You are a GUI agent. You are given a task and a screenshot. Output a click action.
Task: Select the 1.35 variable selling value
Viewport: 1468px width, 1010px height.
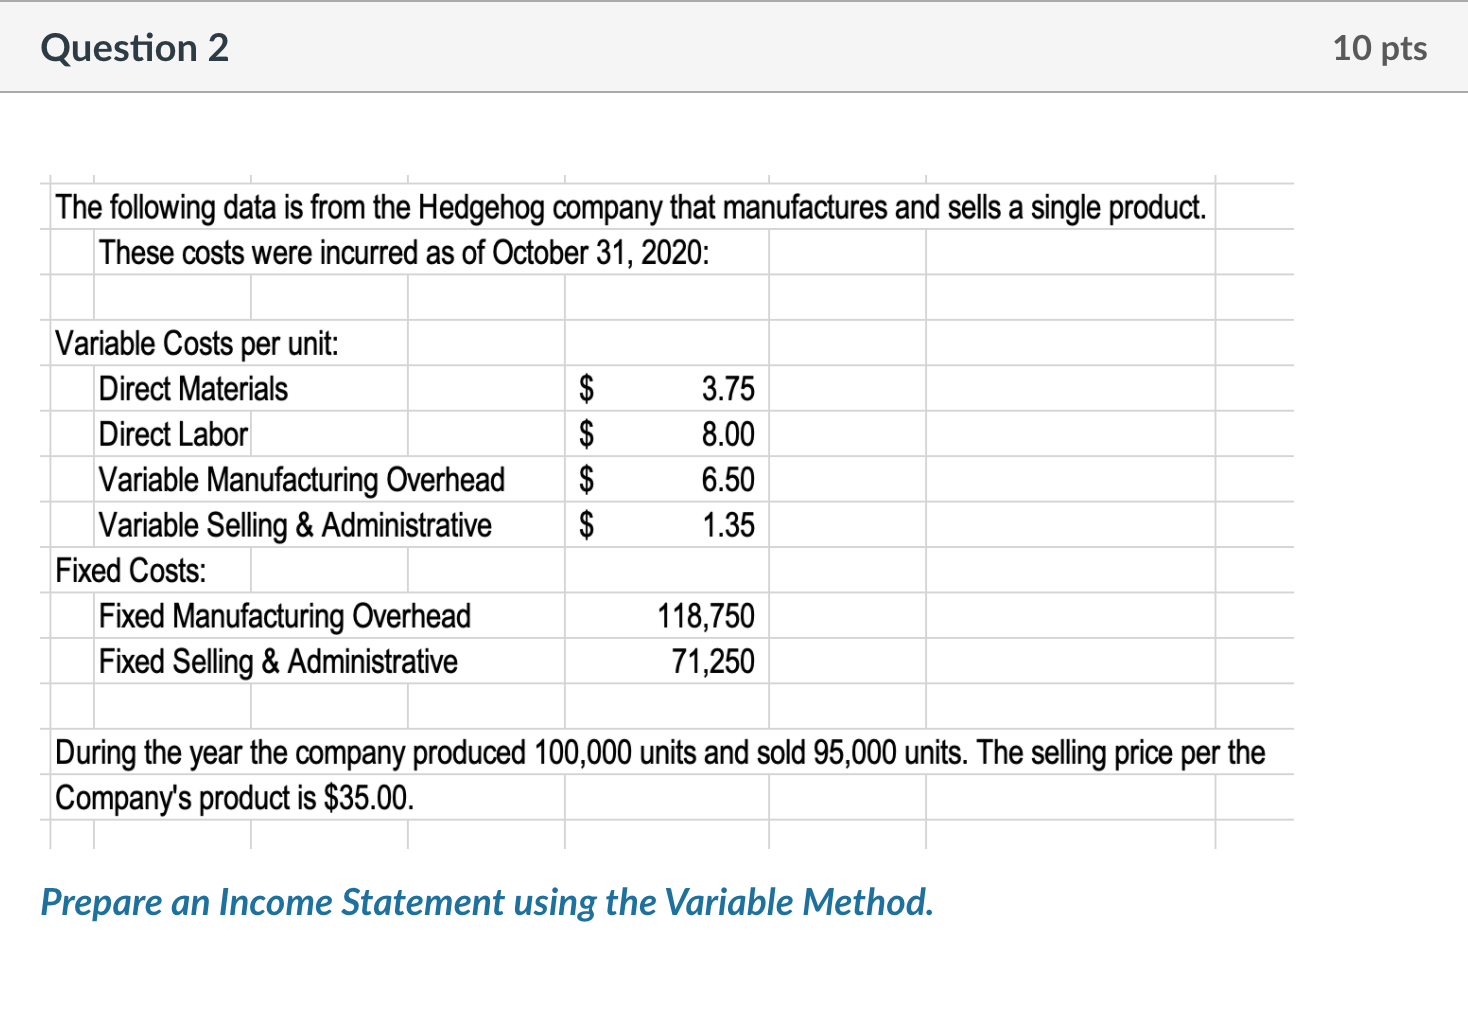point(728,525)
